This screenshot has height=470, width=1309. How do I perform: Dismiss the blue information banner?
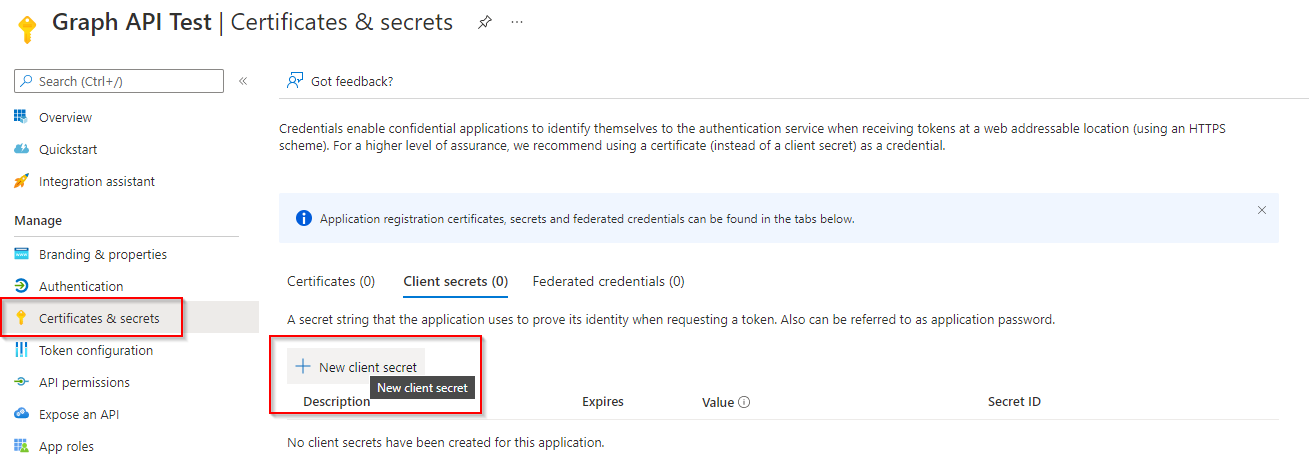coord(1262,210)
